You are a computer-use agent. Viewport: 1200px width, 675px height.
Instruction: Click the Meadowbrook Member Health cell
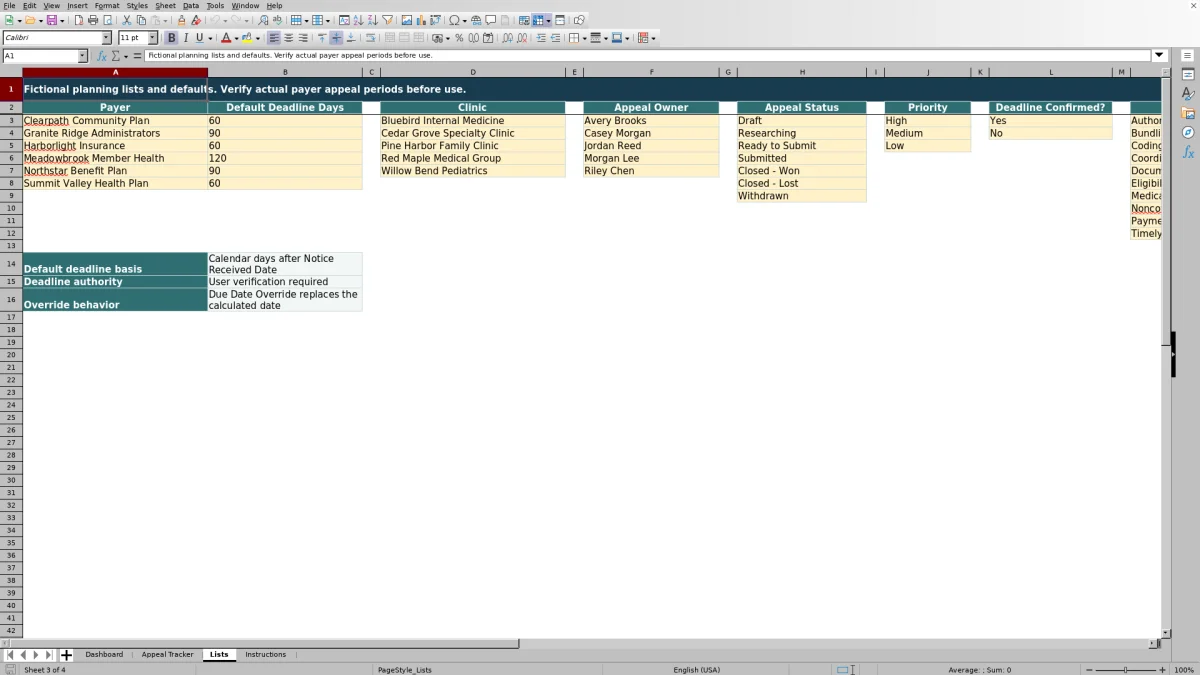(x=115, y=158)
